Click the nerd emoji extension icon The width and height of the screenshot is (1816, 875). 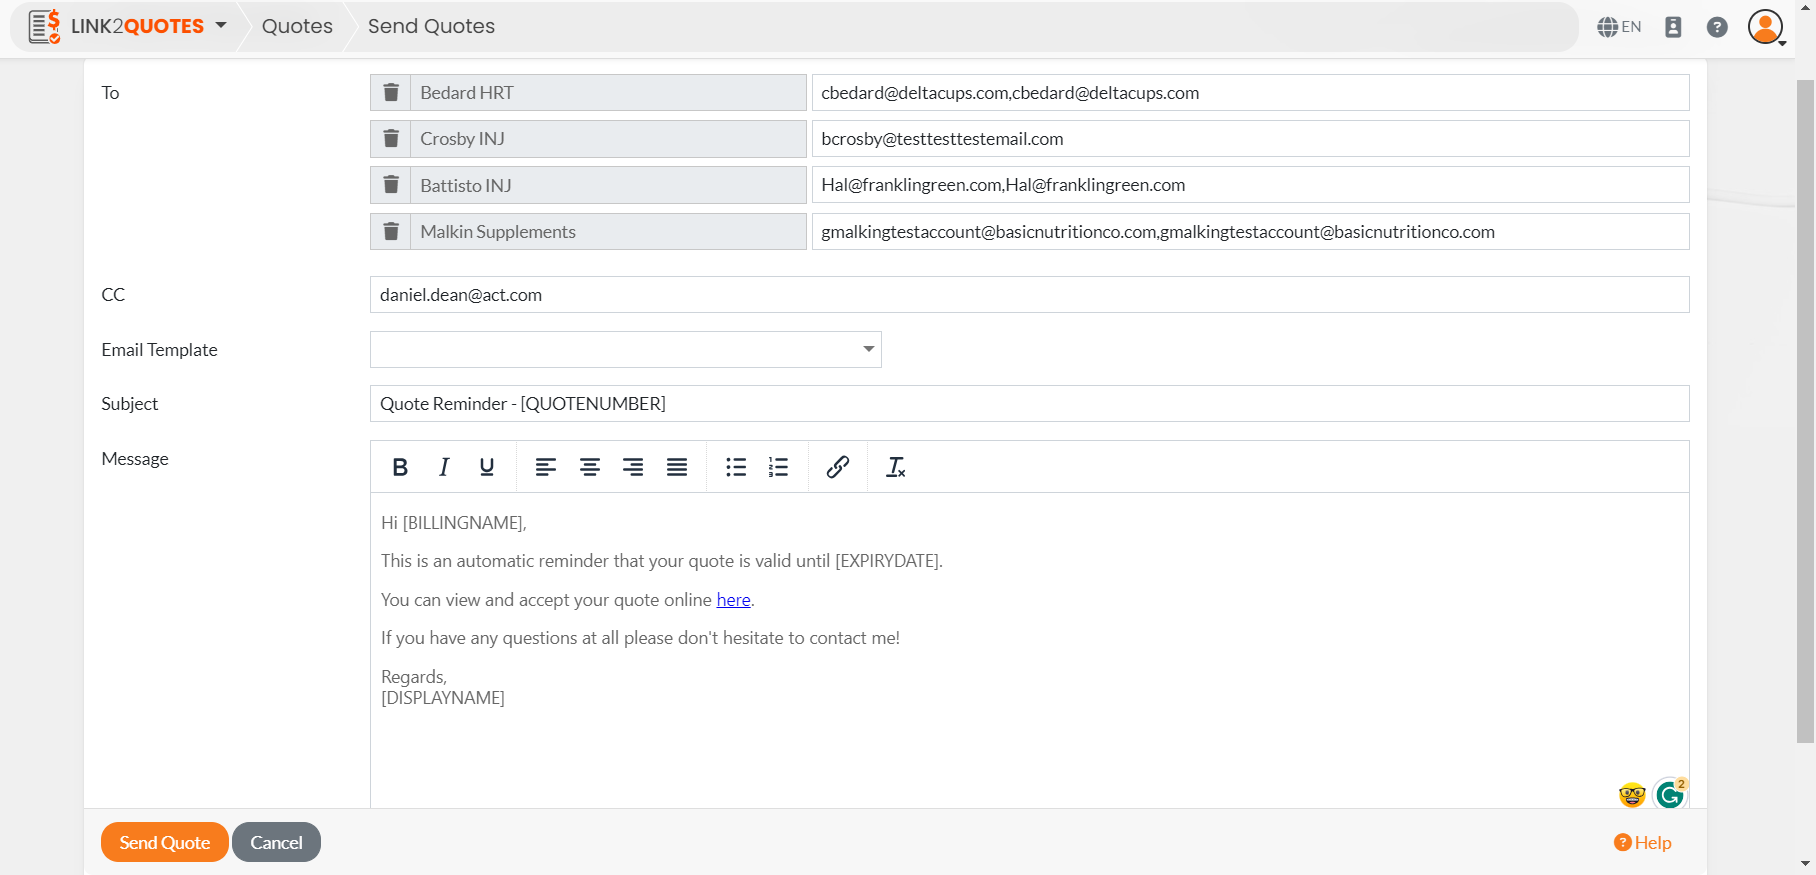(x=1632, y=795)
